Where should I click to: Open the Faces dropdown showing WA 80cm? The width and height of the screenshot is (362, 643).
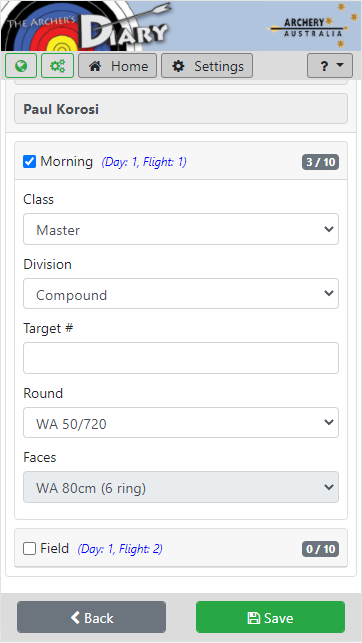pos(181,487)
